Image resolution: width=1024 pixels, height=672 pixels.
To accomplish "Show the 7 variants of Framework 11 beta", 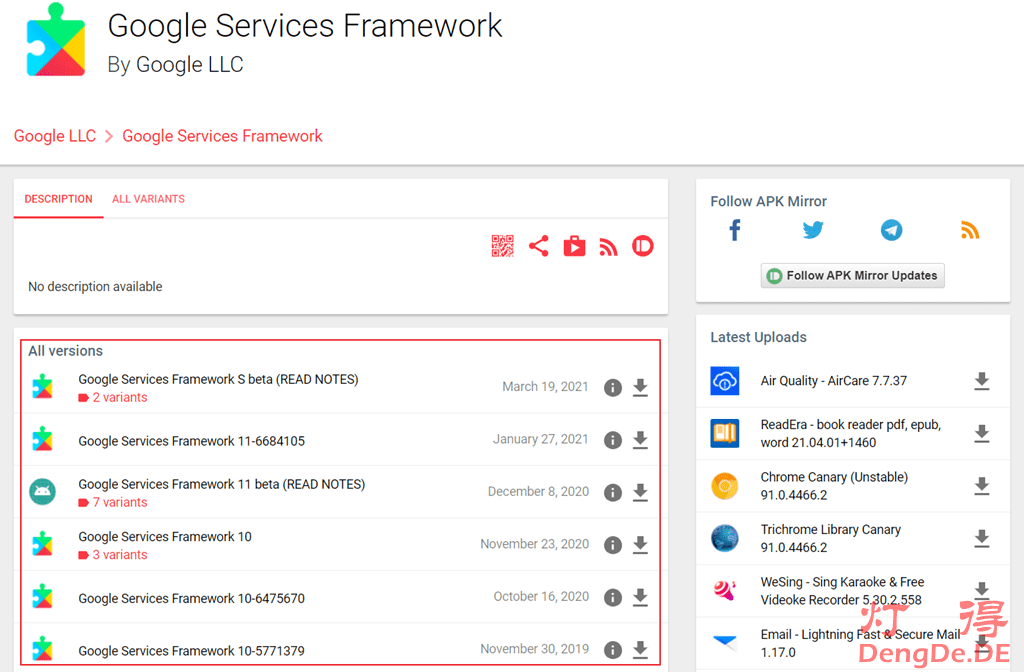I will [x=111, y=502].
